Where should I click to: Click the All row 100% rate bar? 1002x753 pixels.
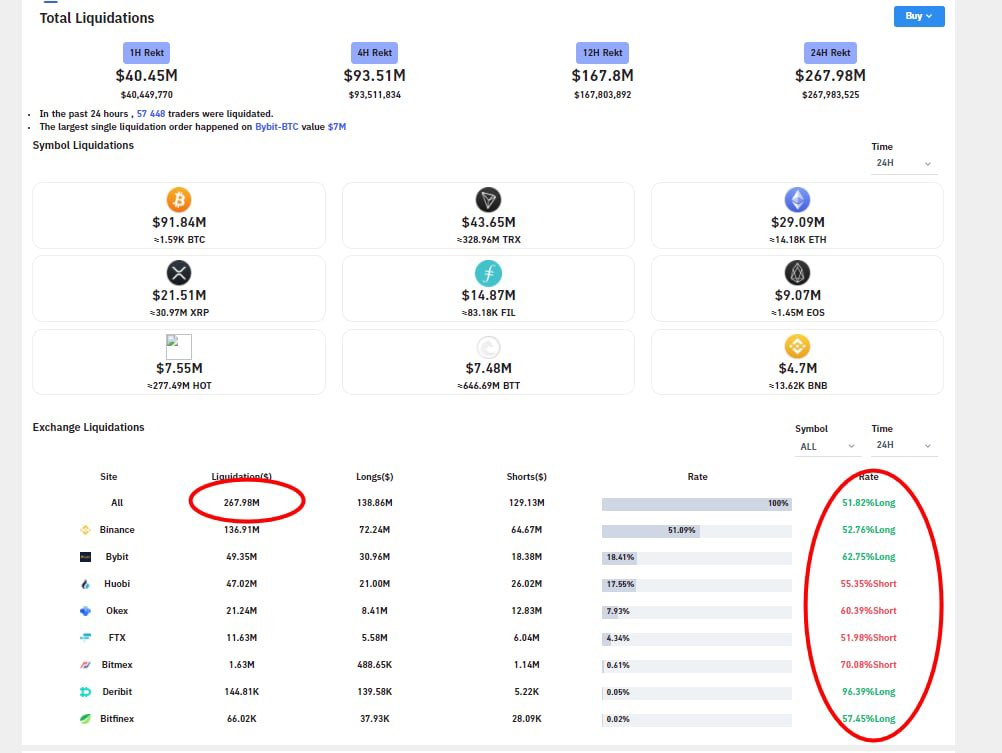click(x=697, y=504)
